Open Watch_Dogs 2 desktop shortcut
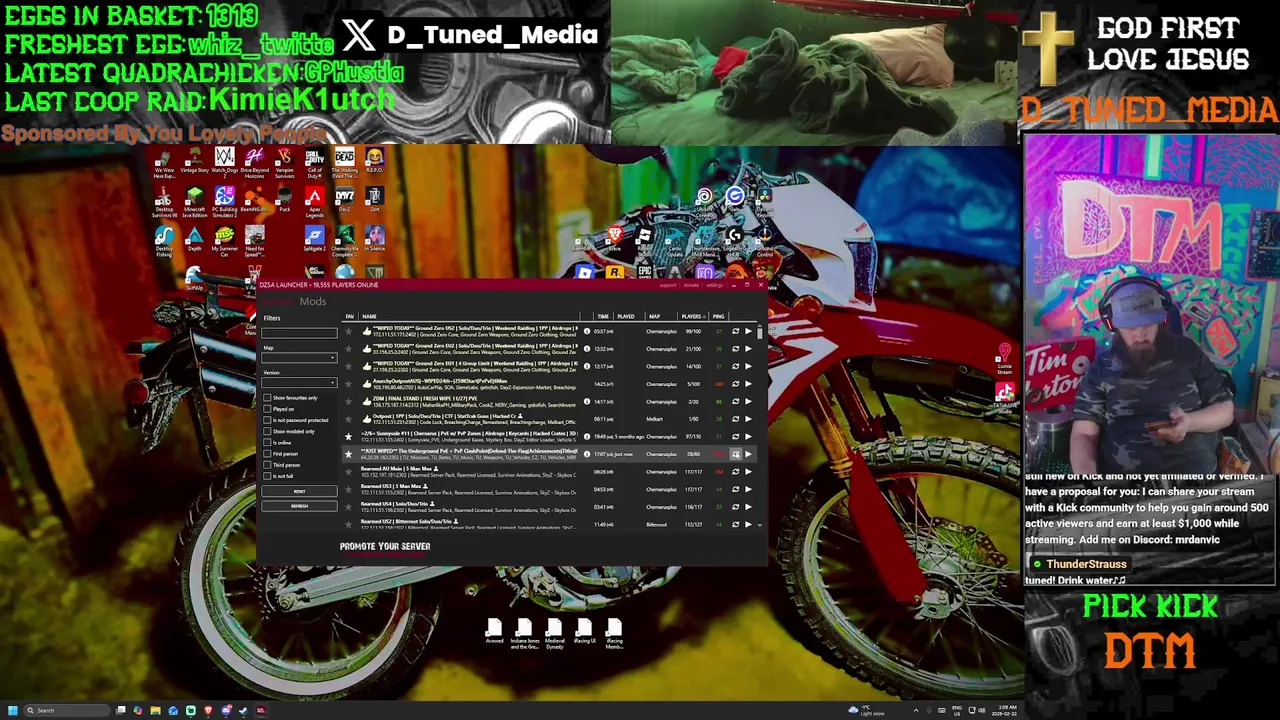 (x=225, y=162)
